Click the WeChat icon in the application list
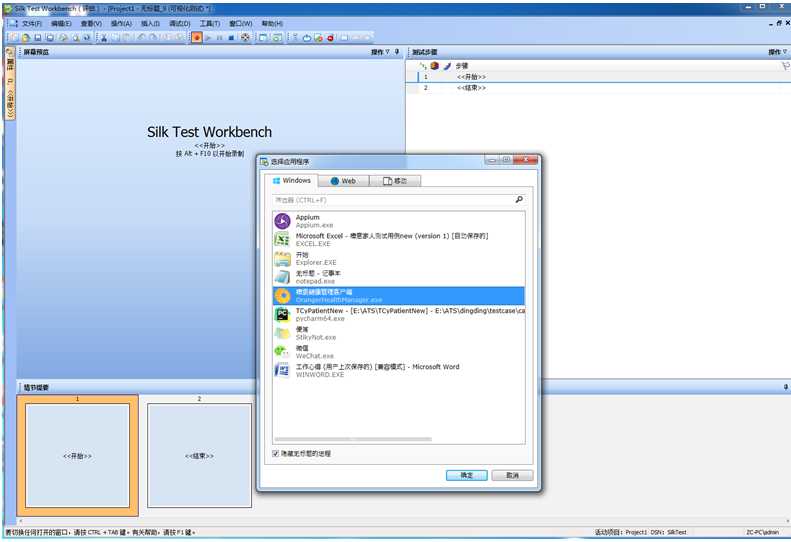The width and height of the screenshot is (791, 542). tap(282, 352)
